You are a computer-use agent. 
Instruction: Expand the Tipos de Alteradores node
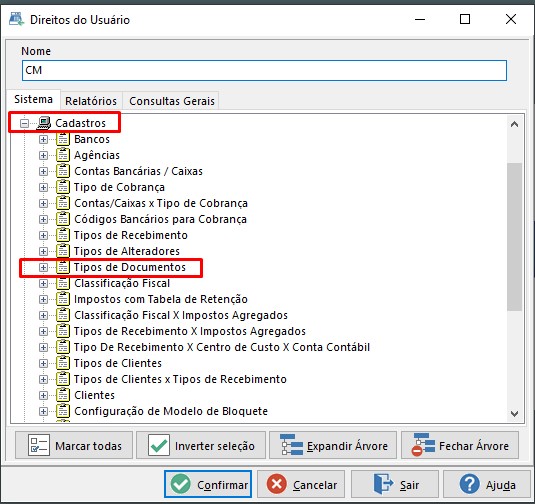(x=43, y=251)
